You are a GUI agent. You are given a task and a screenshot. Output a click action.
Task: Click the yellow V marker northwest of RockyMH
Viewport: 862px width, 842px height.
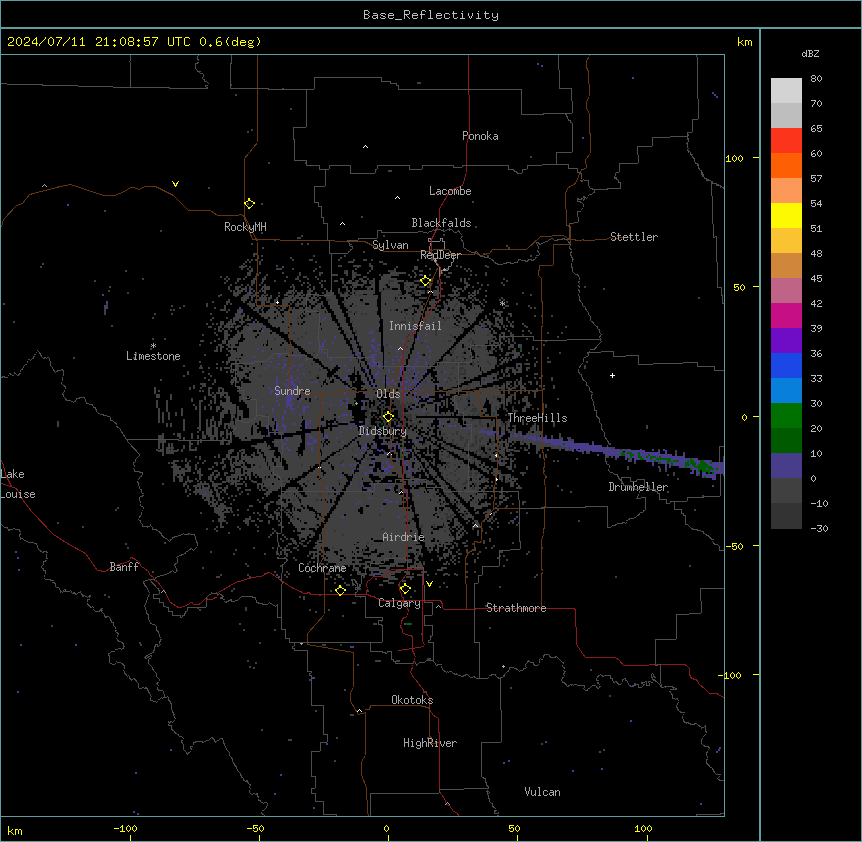point(175,184)
